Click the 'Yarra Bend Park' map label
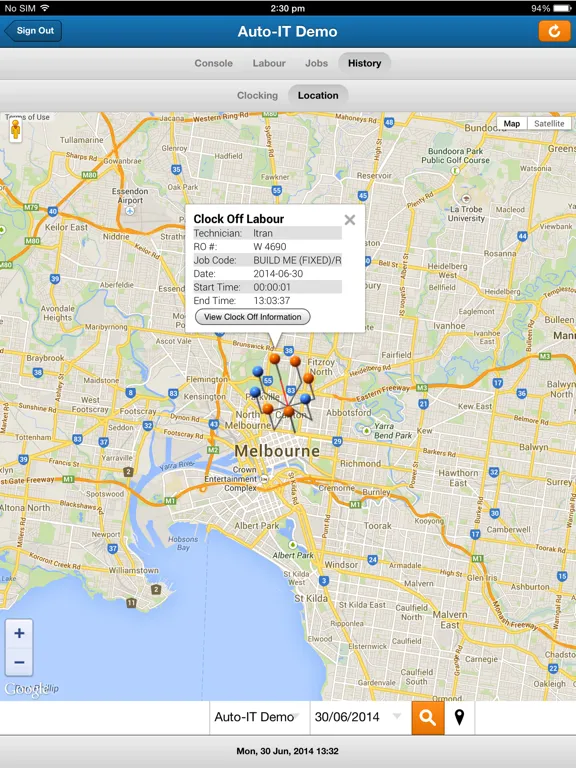 point(393,431)
